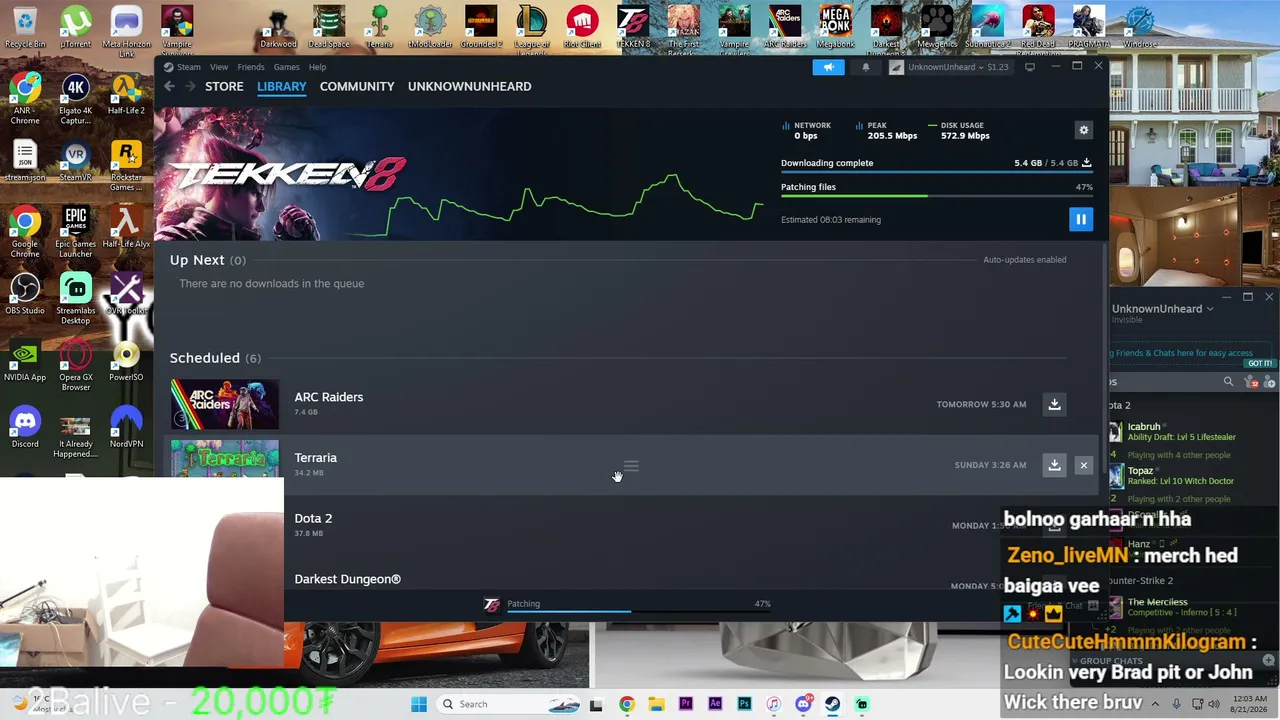The image size is (1280, 720).
Task: Open the UNKNOWNUNHEARD profile tab
Action: click(x=469, y=86)
